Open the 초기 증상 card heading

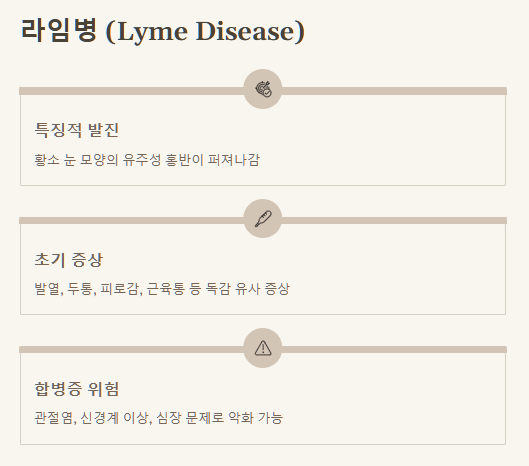click(x=68, y=259)
